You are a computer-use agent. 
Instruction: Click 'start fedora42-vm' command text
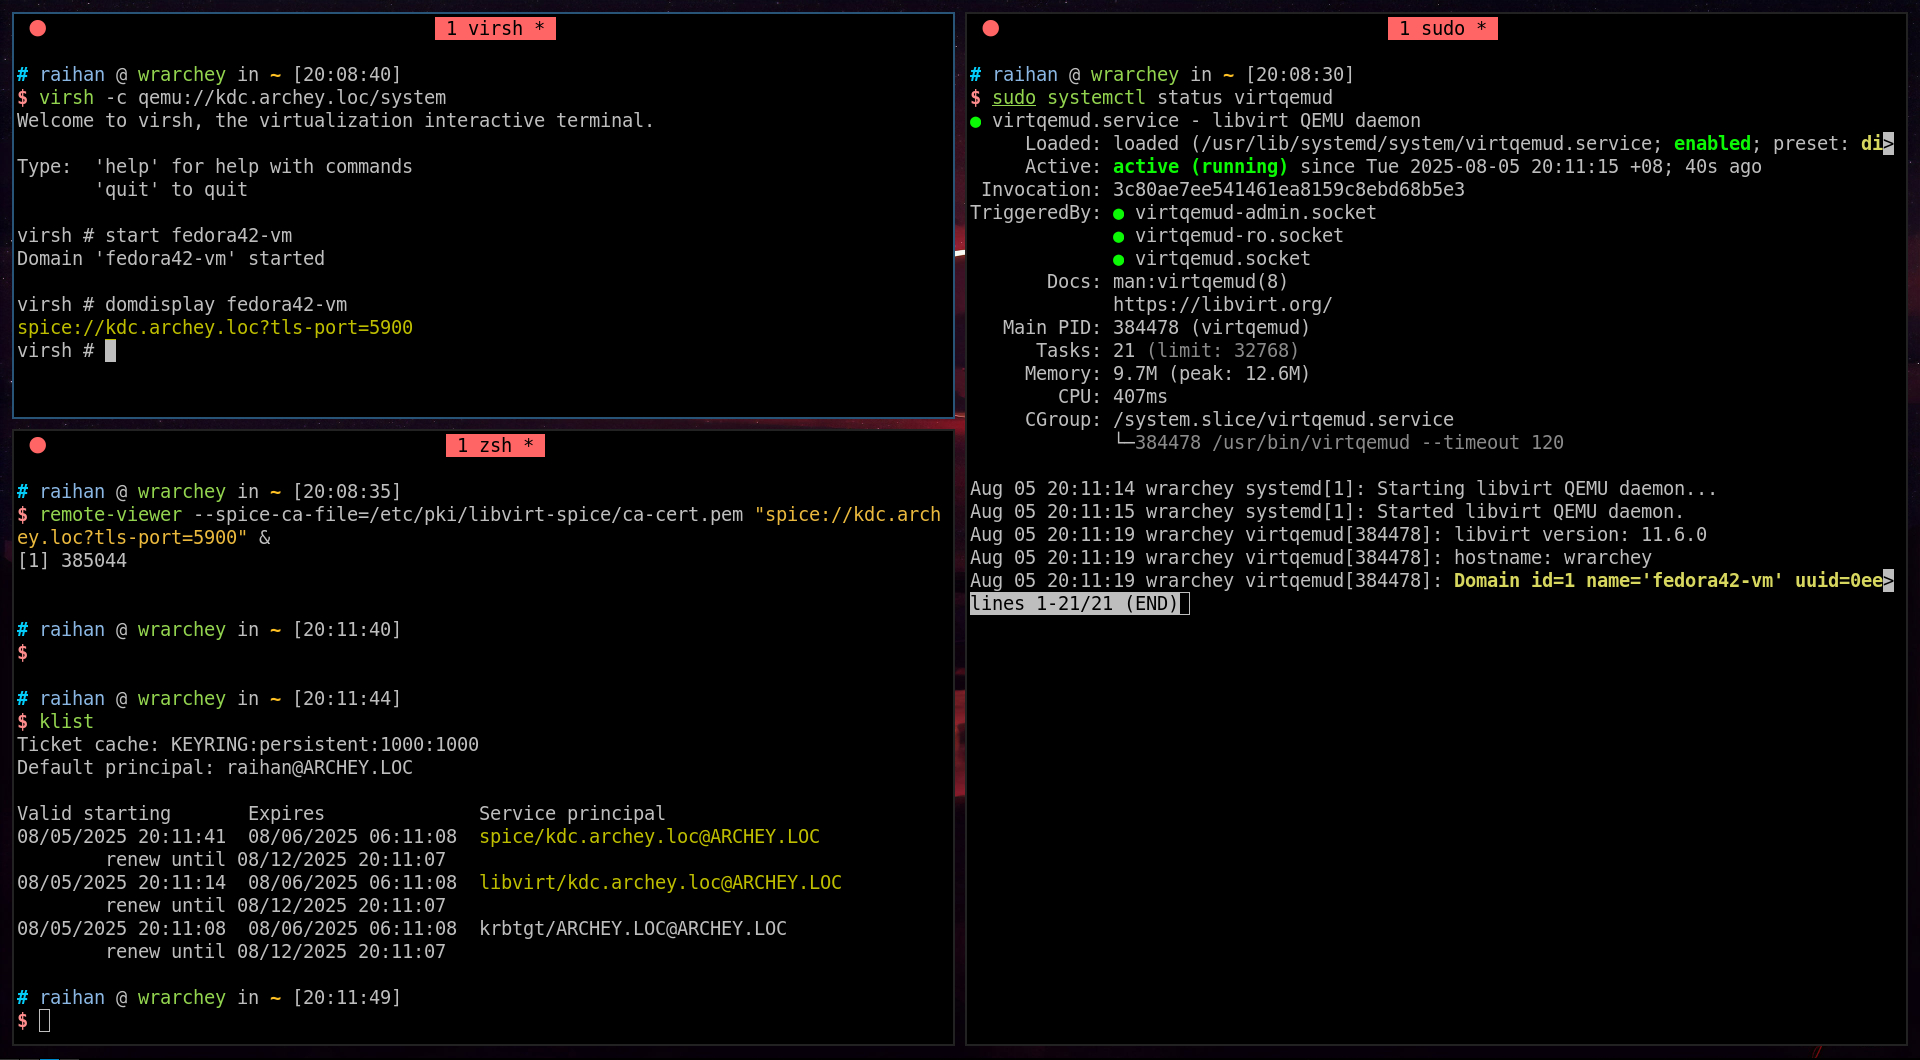pos(199,236)
